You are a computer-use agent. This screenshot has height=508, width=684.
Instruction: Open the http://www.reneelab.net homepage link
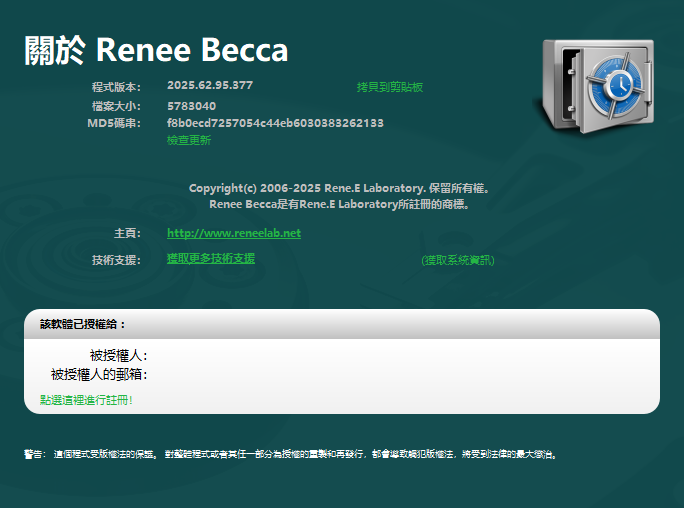[x=234, y=233]
